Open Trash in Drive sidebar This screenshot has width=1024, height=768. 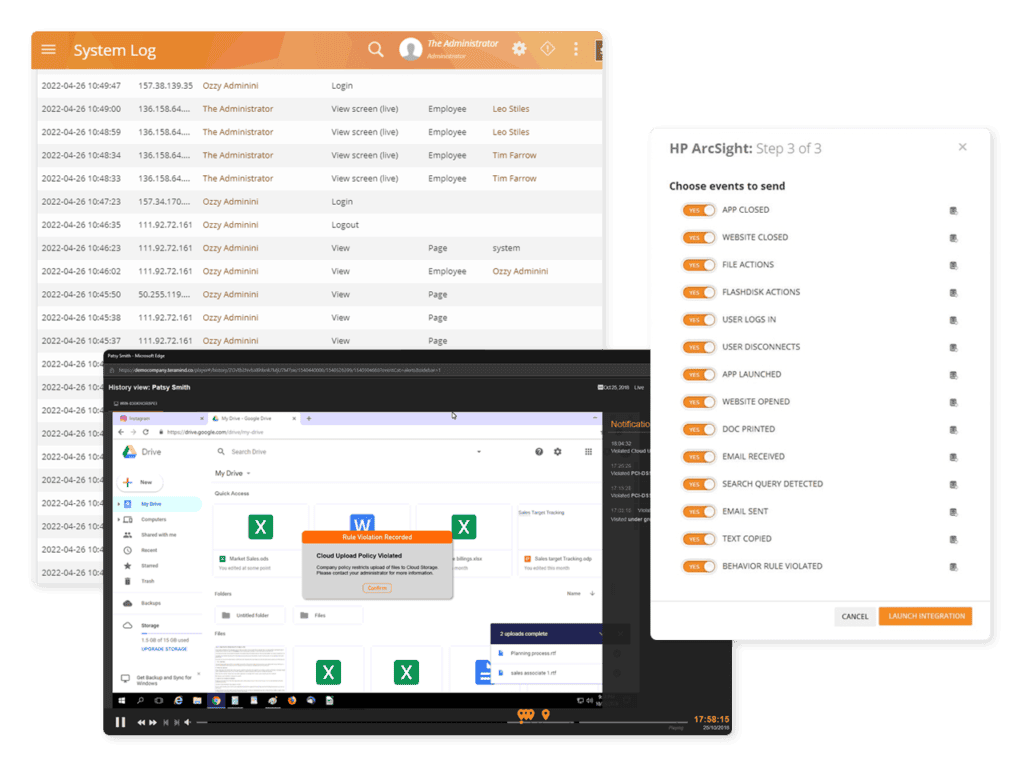click(148, 581)
